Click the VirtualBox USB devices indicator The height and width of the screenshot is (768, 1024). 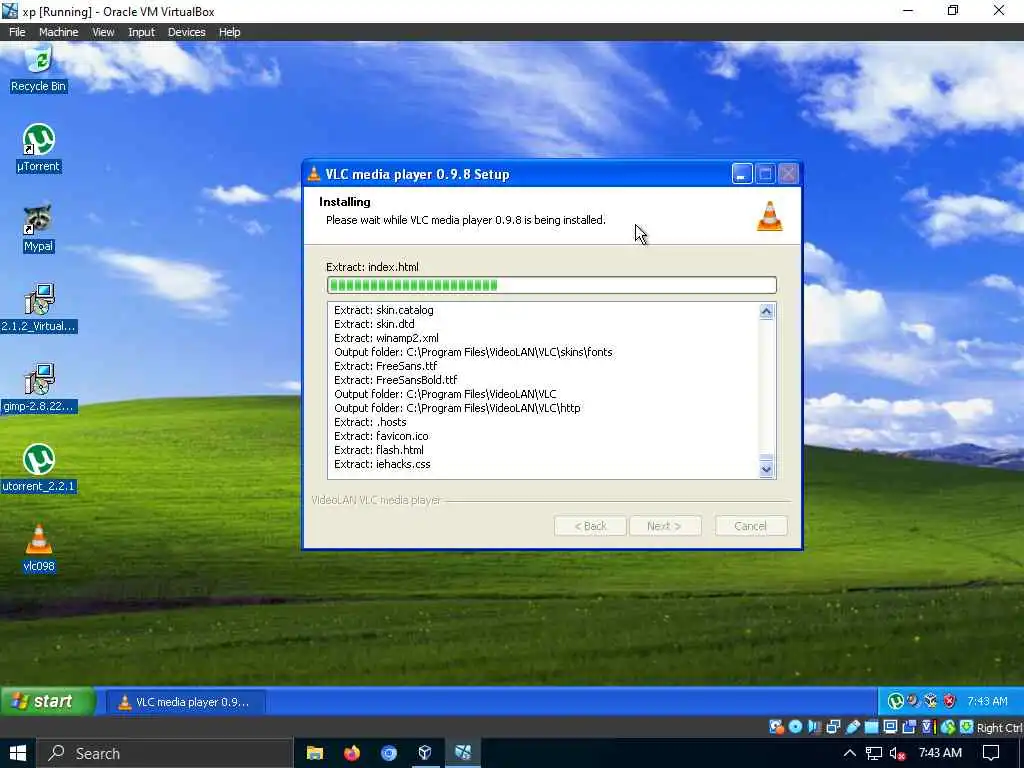pyautogui.click(x=853, y=727)
